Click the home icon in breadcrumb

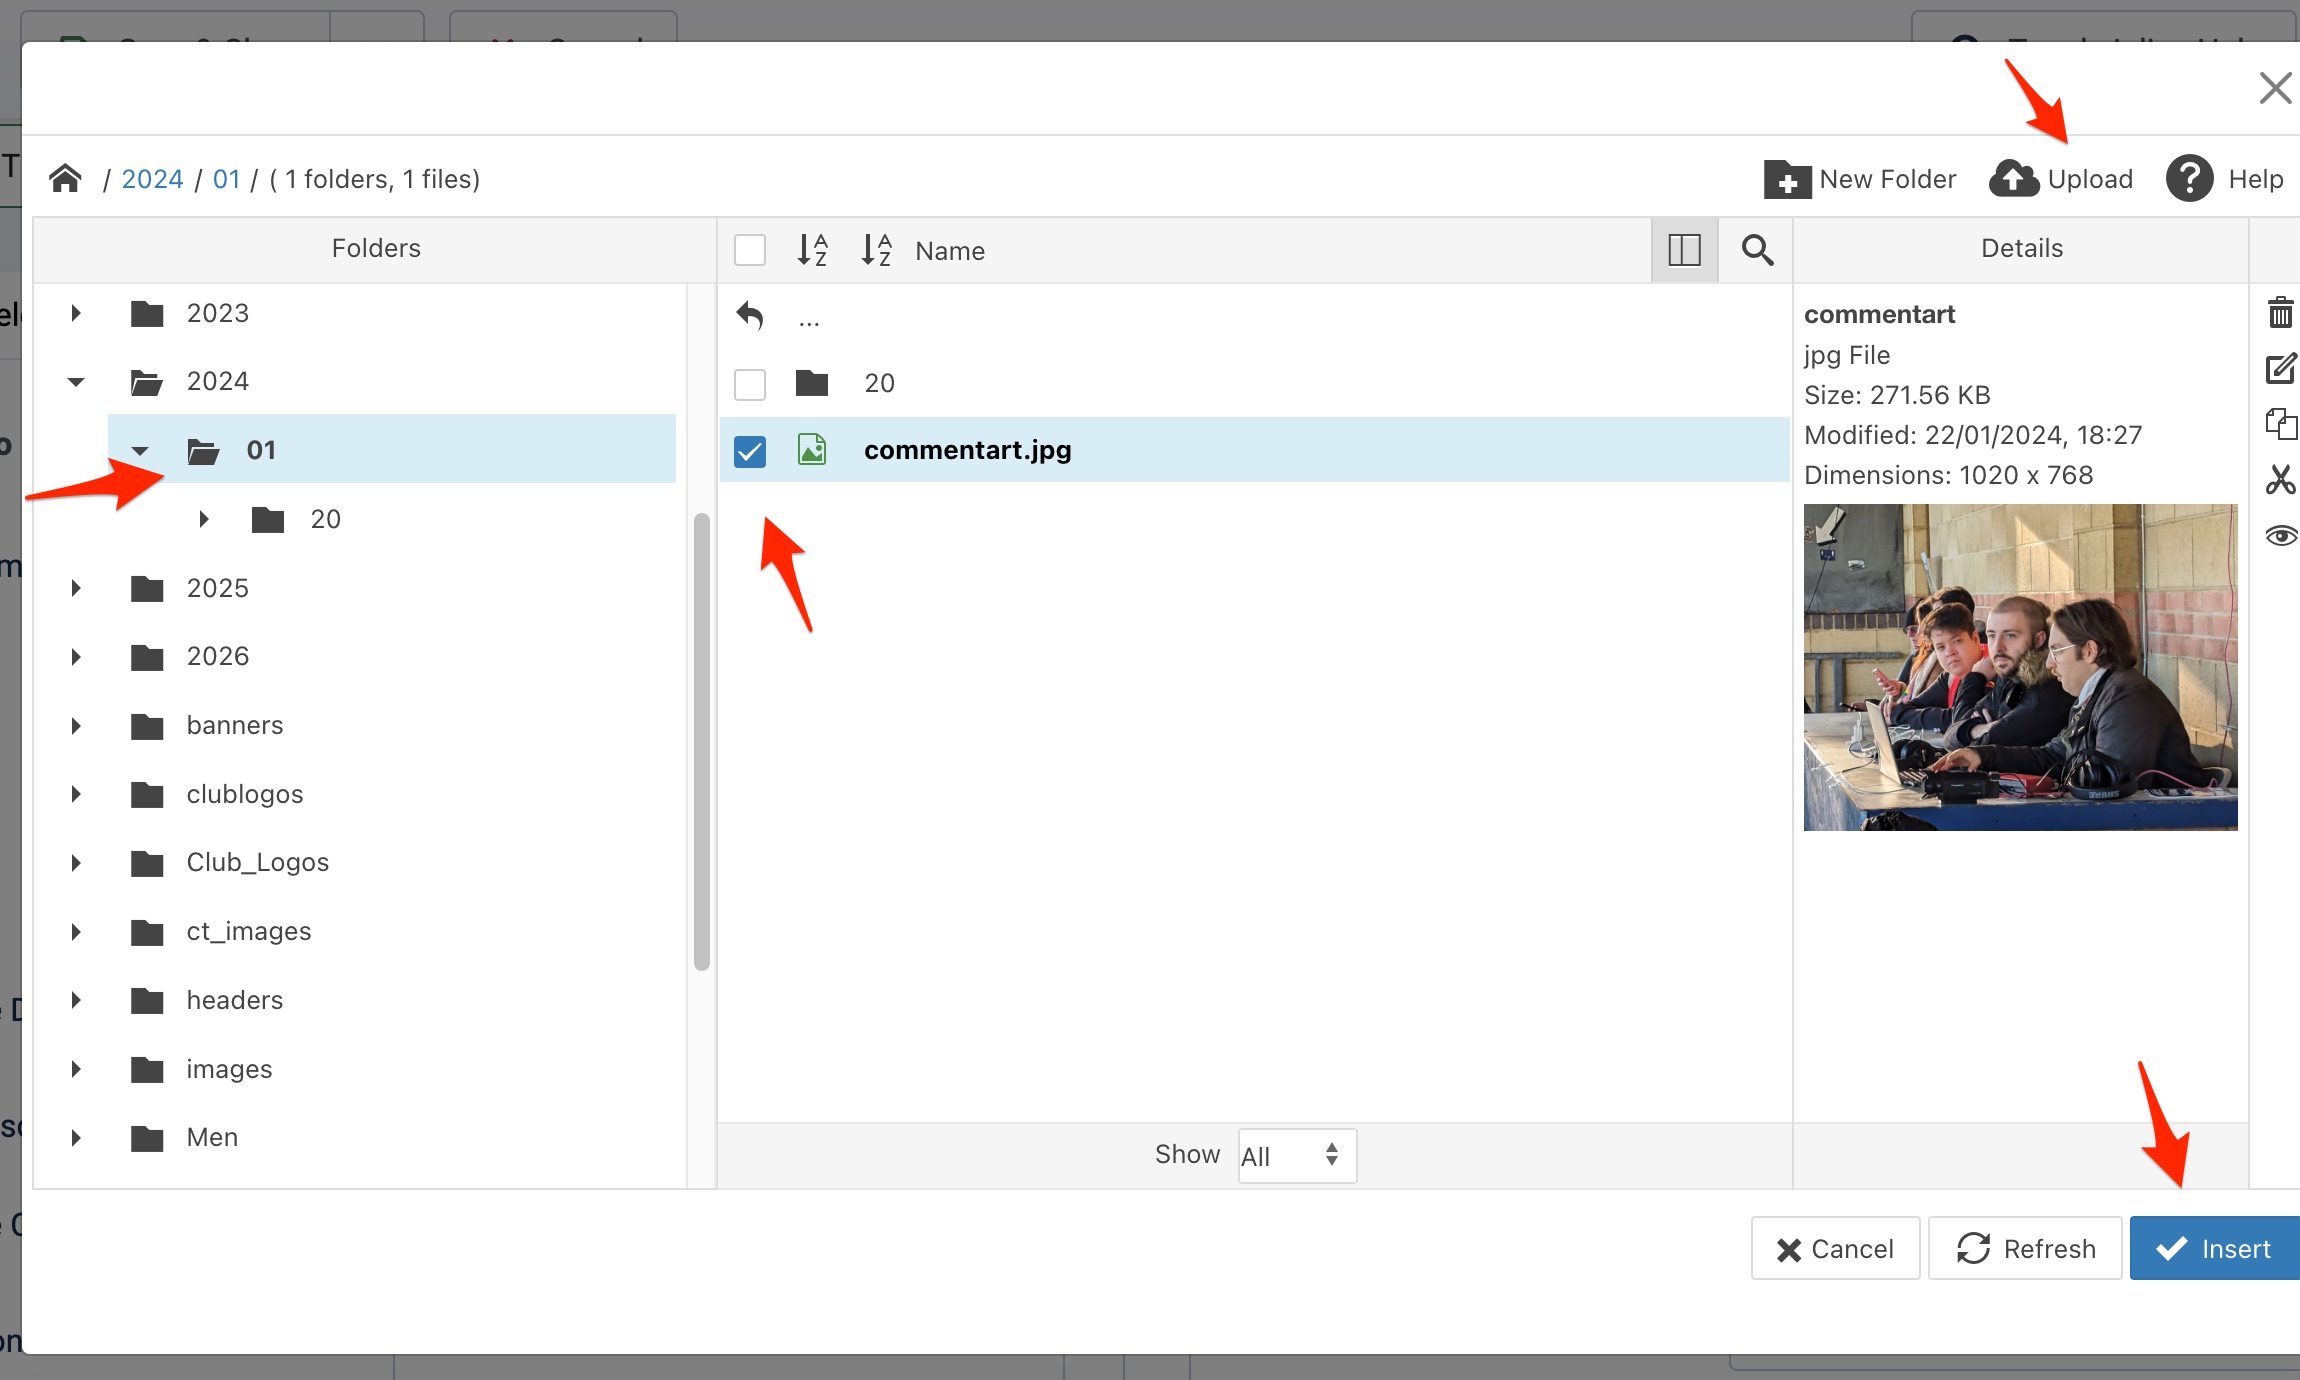tap(65, 179)
